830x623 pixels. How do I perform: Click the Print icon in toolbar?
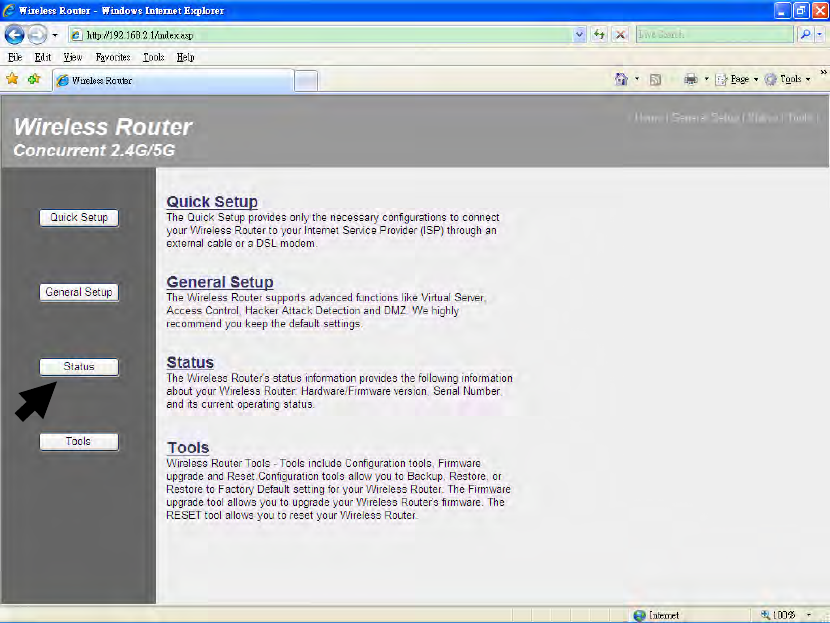click(691, 79)
